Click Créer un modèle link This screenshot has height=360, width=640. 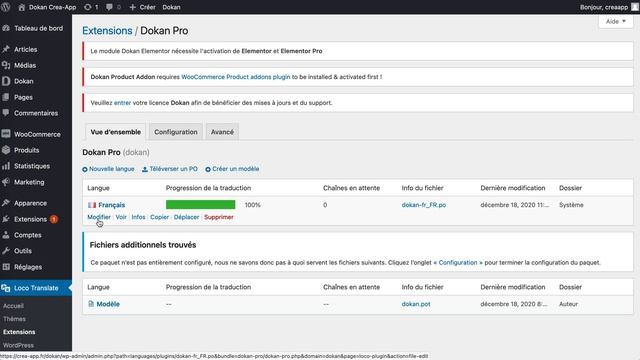pos(232,169)
